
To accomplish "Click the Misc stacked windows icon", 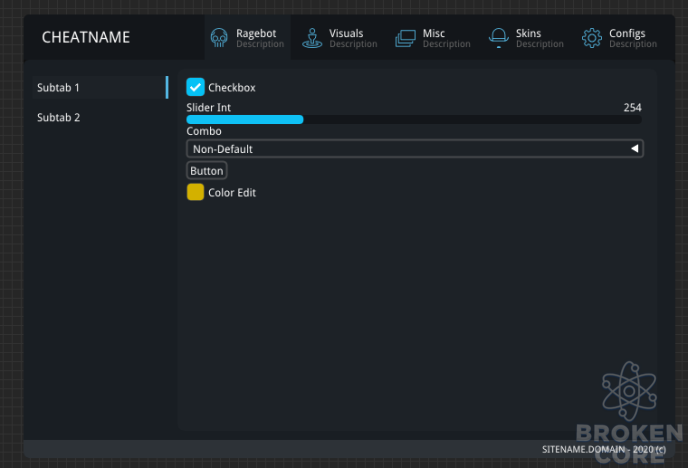I will (405, 38).
